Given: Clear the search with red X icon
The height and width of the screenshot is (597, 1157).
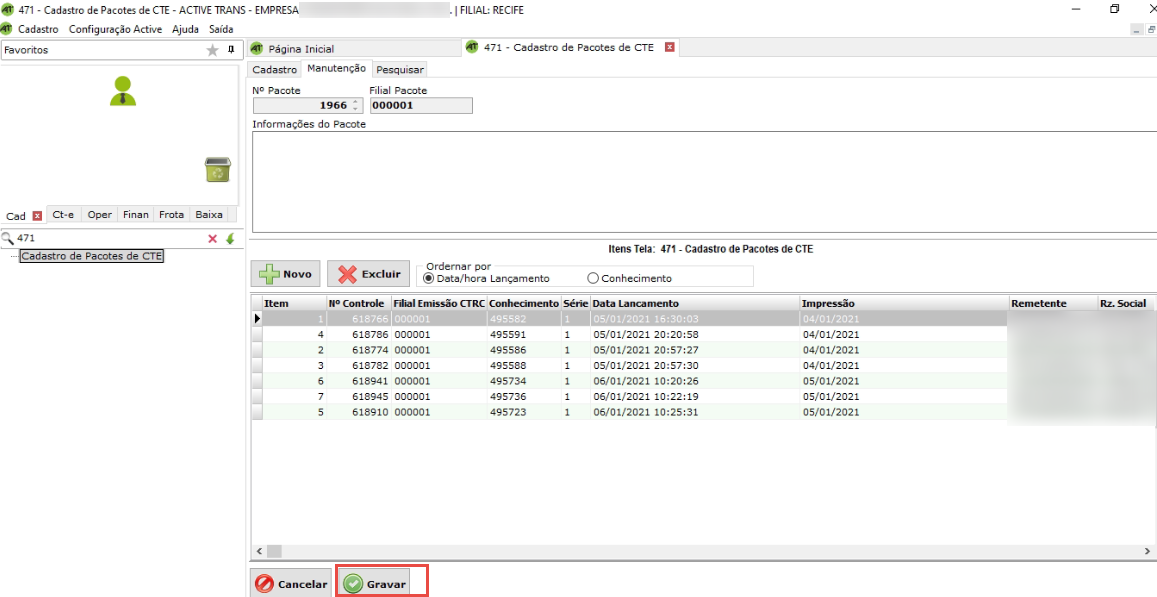Looking at the screenshot, I should (212, 239).
